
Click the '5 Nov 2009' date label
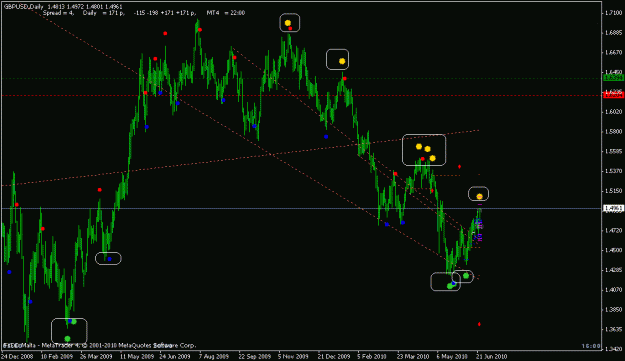point(293,356)
